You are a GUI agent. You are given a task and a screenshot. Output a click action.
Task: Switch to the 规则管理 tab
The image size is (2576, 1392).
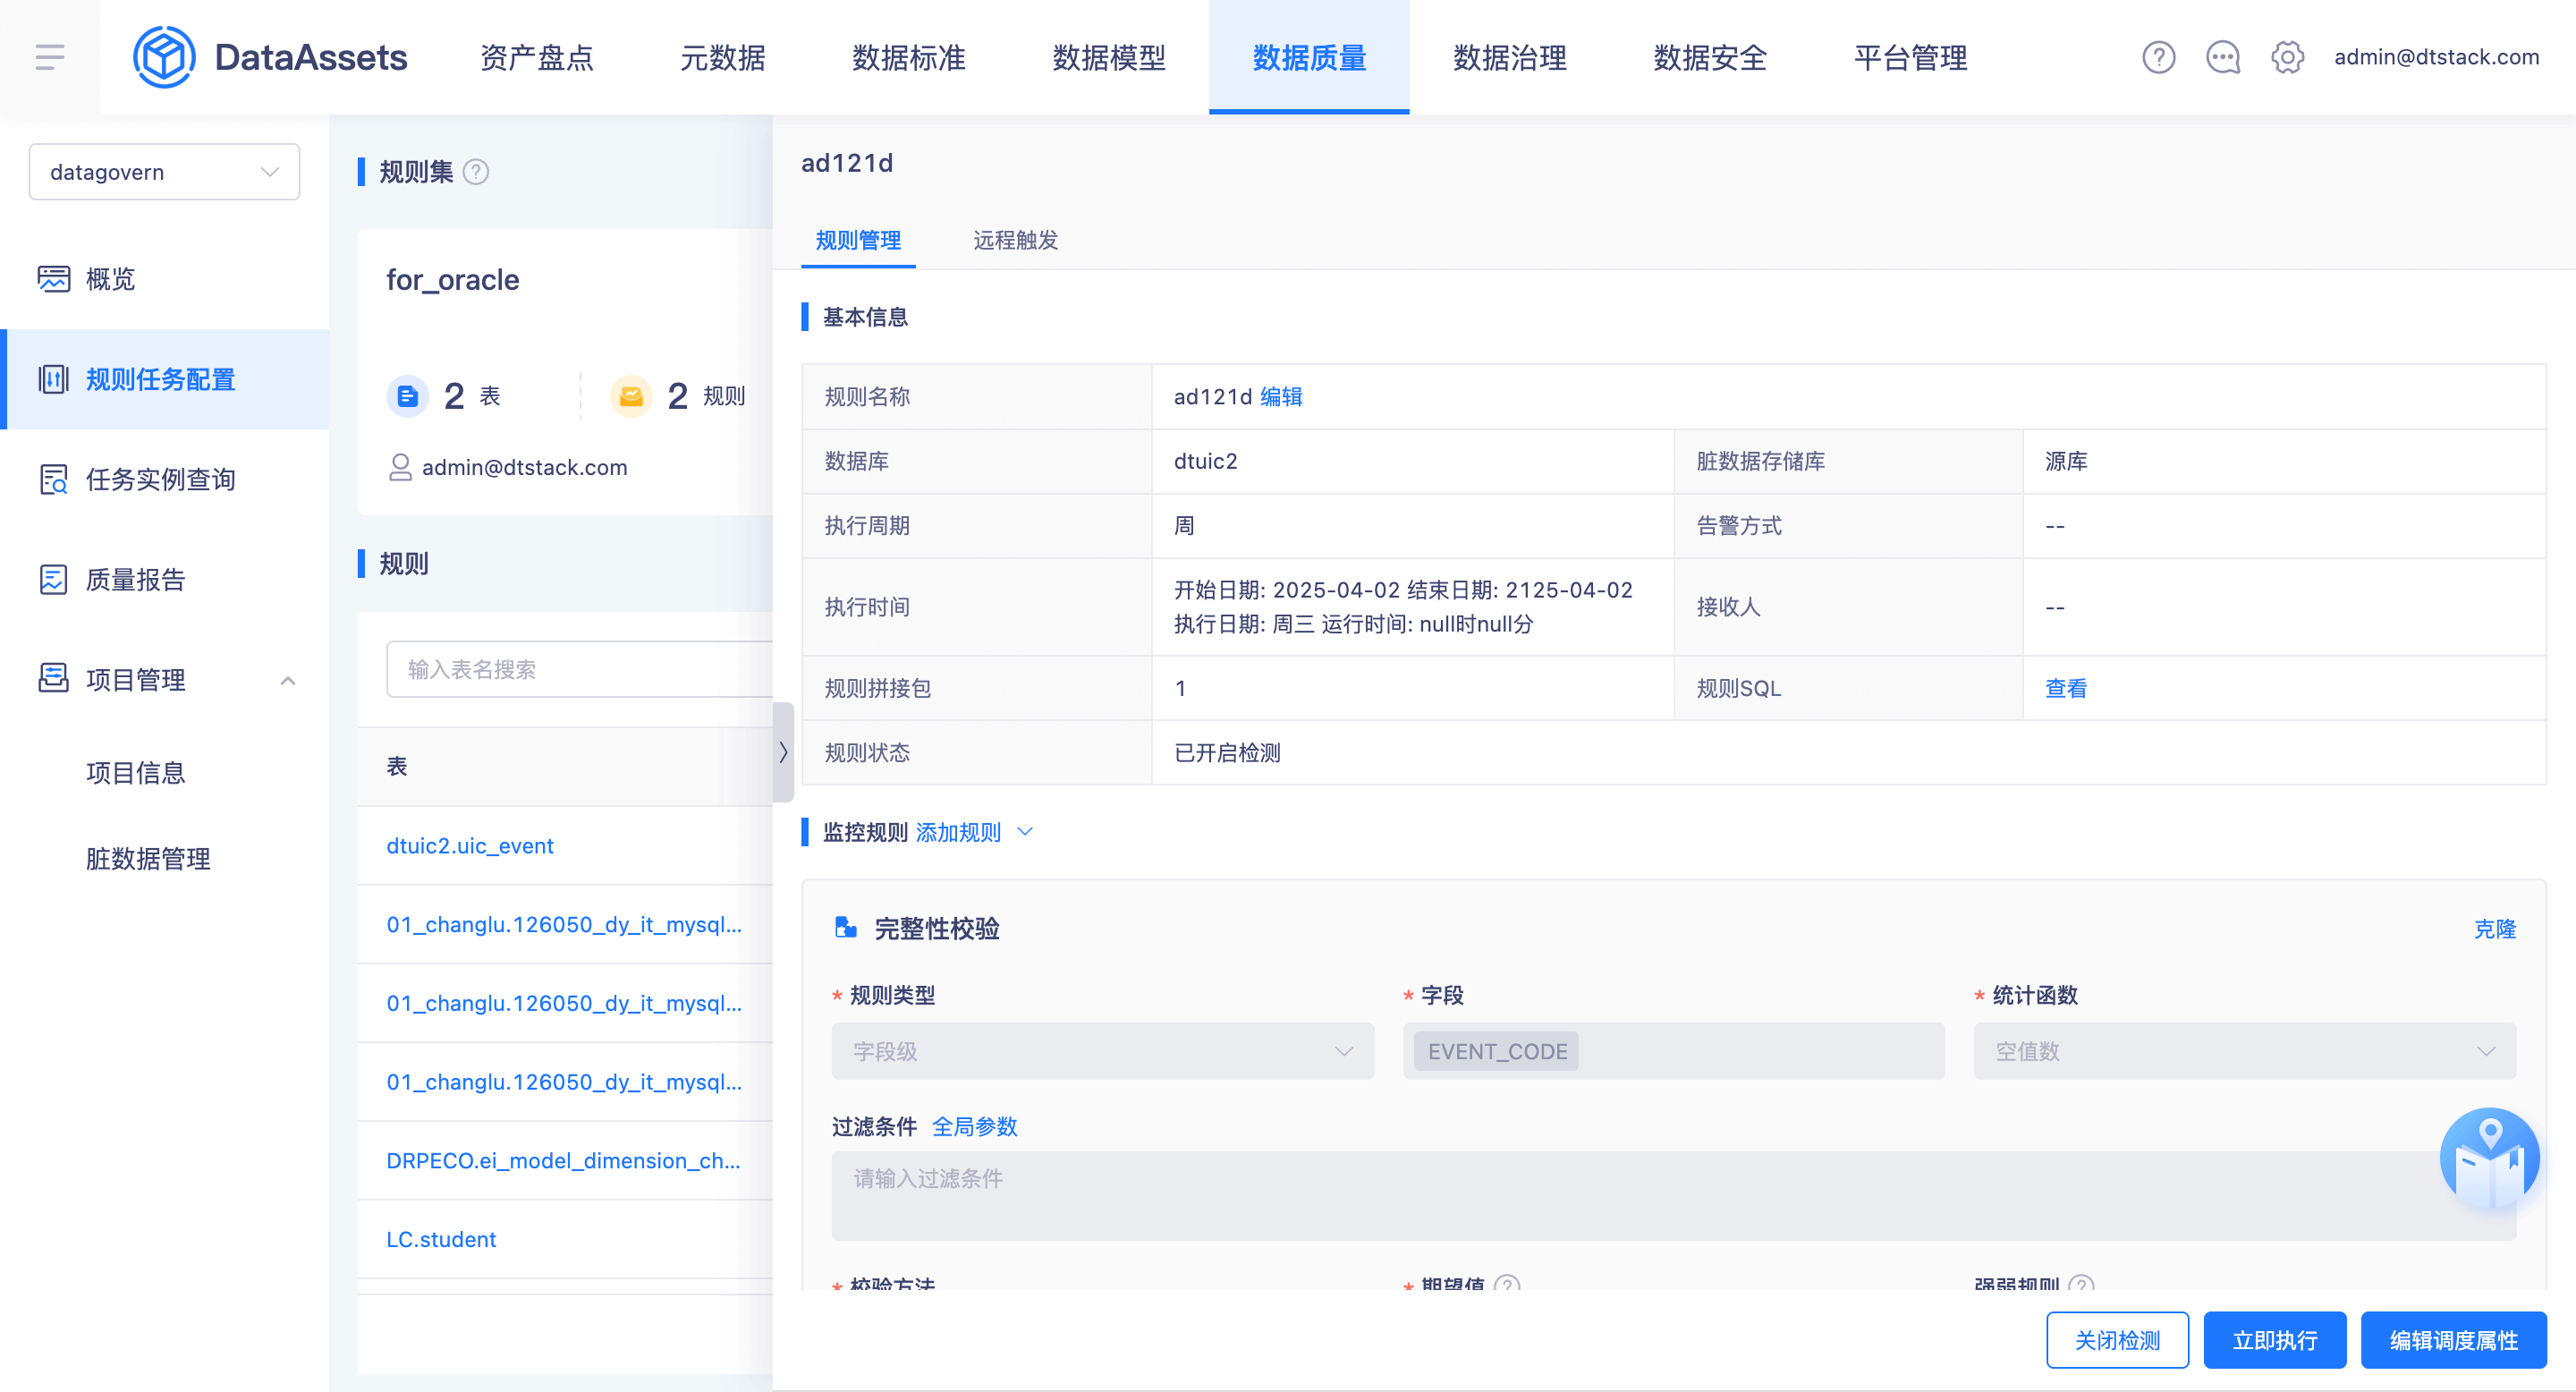pos(858,240)
